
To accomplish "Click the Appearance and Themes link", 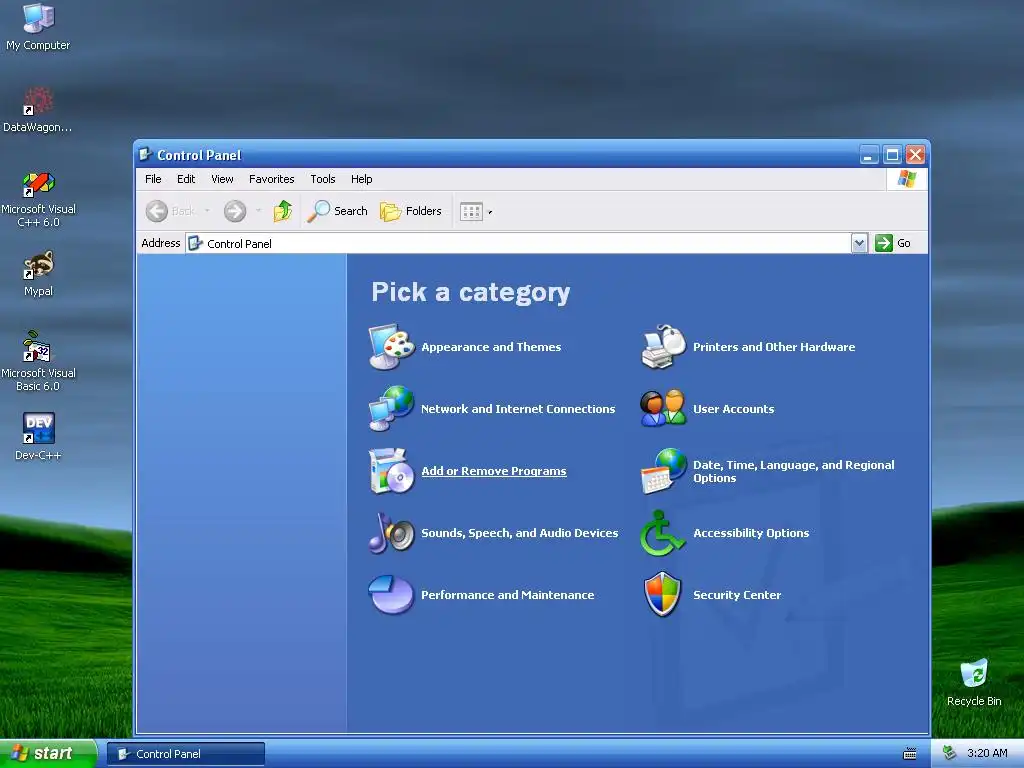I will tap(491, 347).
